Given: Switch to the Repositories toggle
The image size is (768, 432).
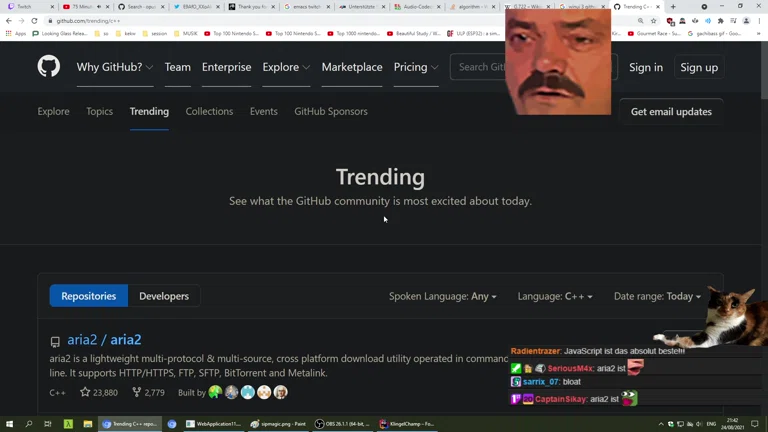Looking at the screenshot, I should (x=88, y=296).
